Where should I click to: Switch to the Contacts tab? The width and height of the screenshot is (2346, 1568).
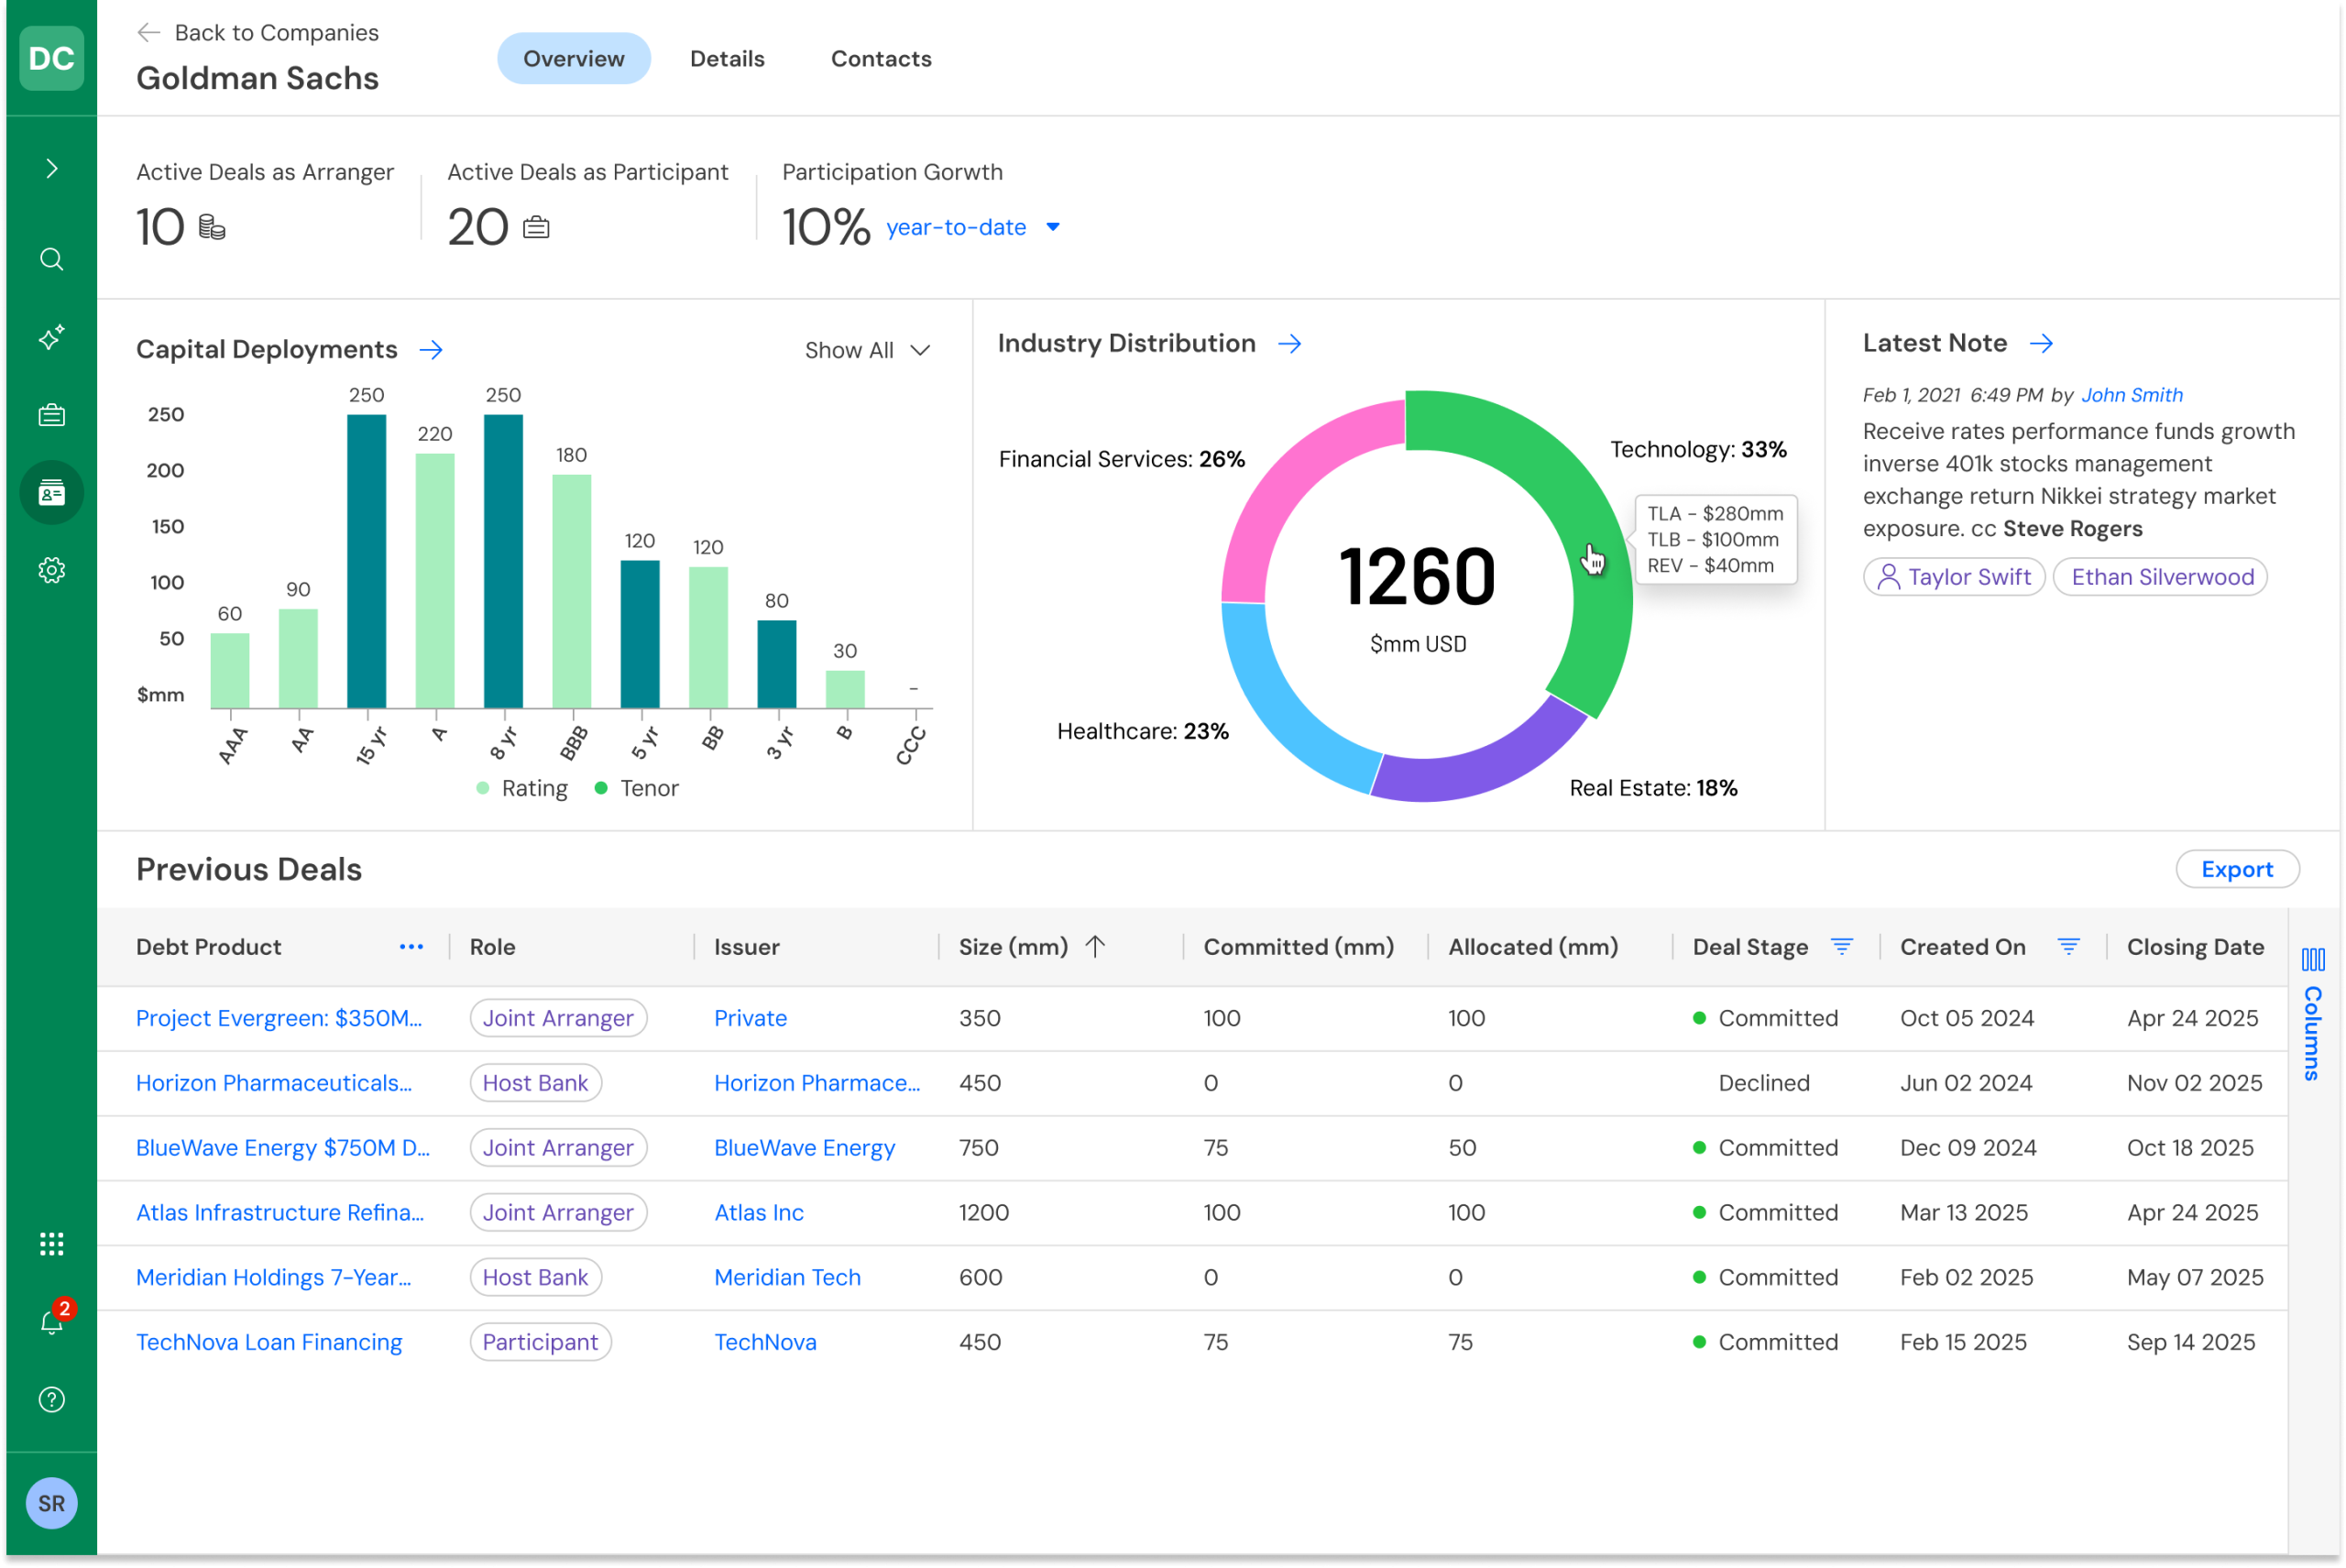tap(880, 58)
